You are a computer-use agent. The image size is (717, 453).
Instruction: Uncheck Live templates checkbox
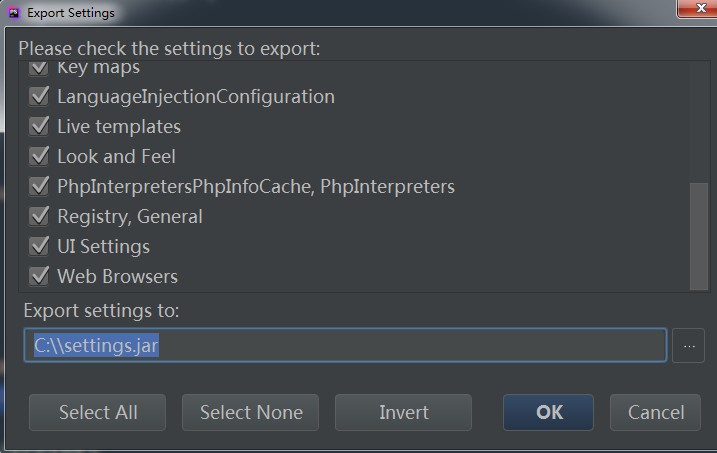pos(39,127)
